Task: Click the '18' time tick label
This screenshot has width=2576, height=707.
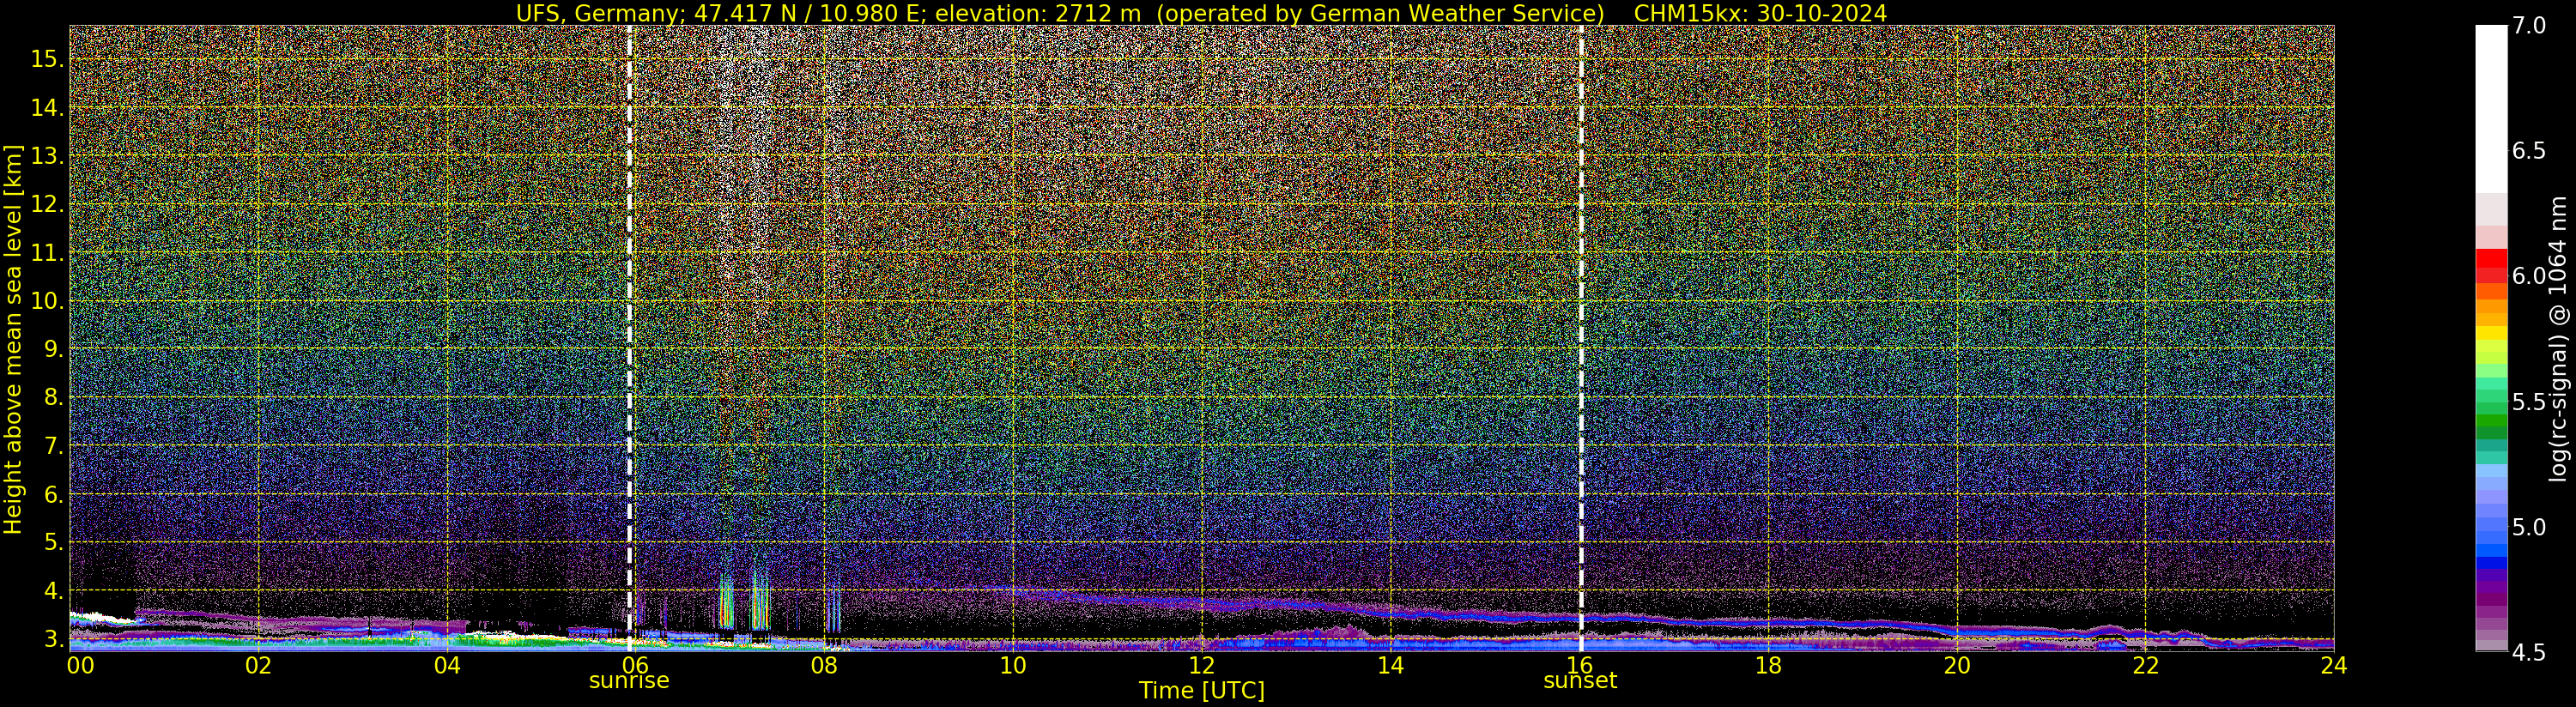Action: pos(1768,664)
